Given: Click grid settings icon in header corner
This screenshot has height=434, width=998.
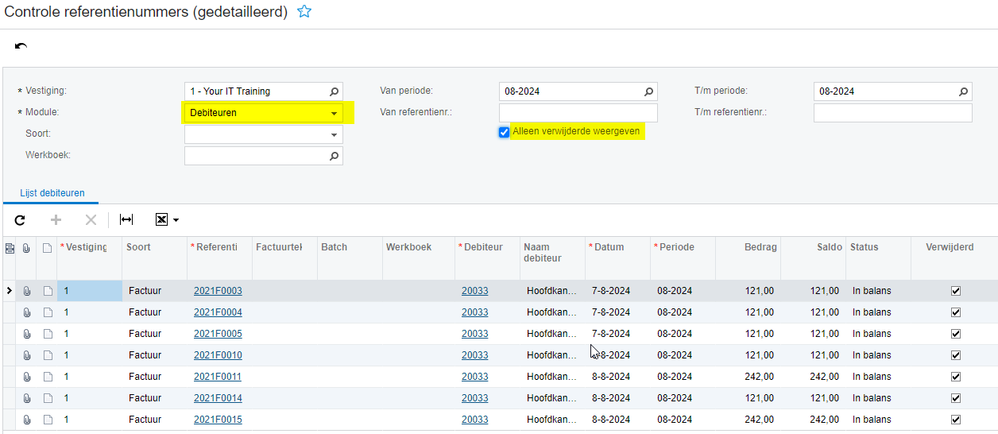Looking at the screenshot, I should point(9,248).
